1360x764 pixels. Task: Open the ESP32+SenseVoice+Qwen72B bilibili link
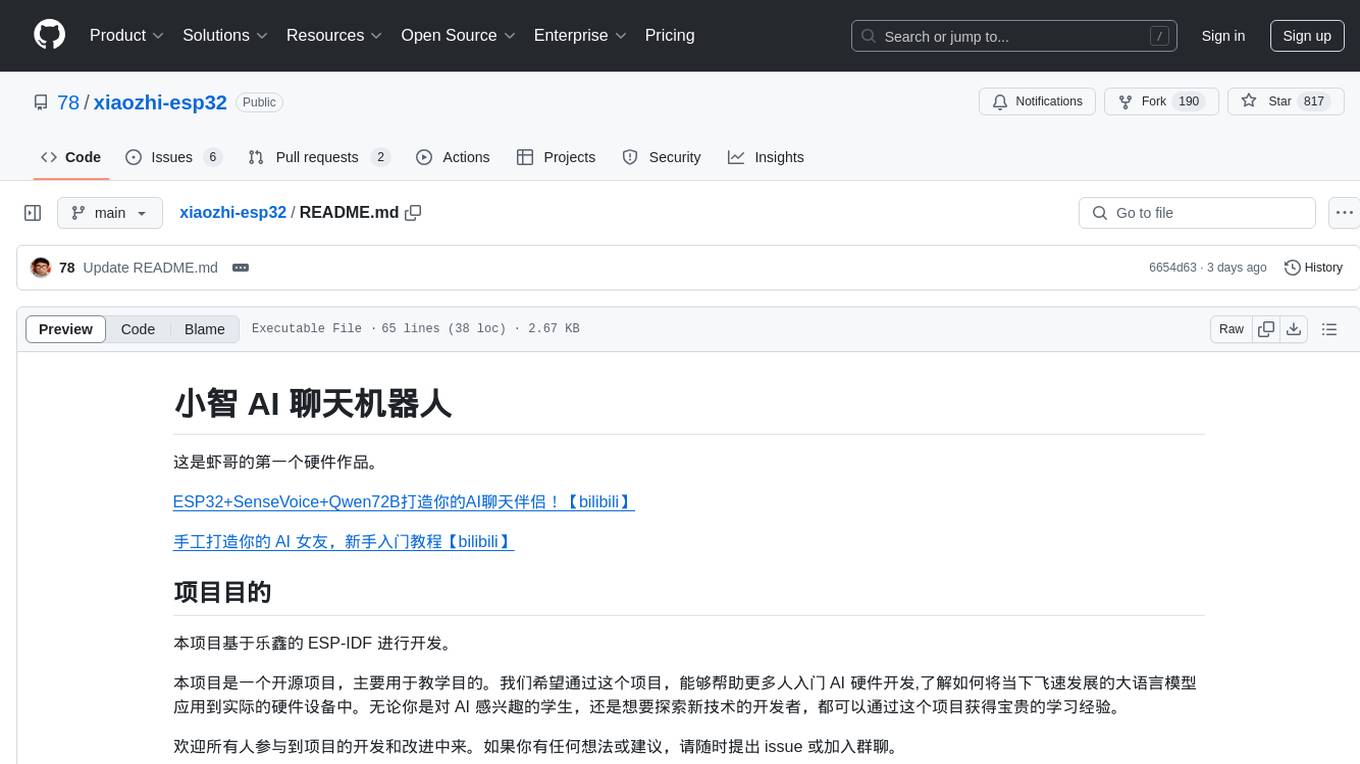404,501
